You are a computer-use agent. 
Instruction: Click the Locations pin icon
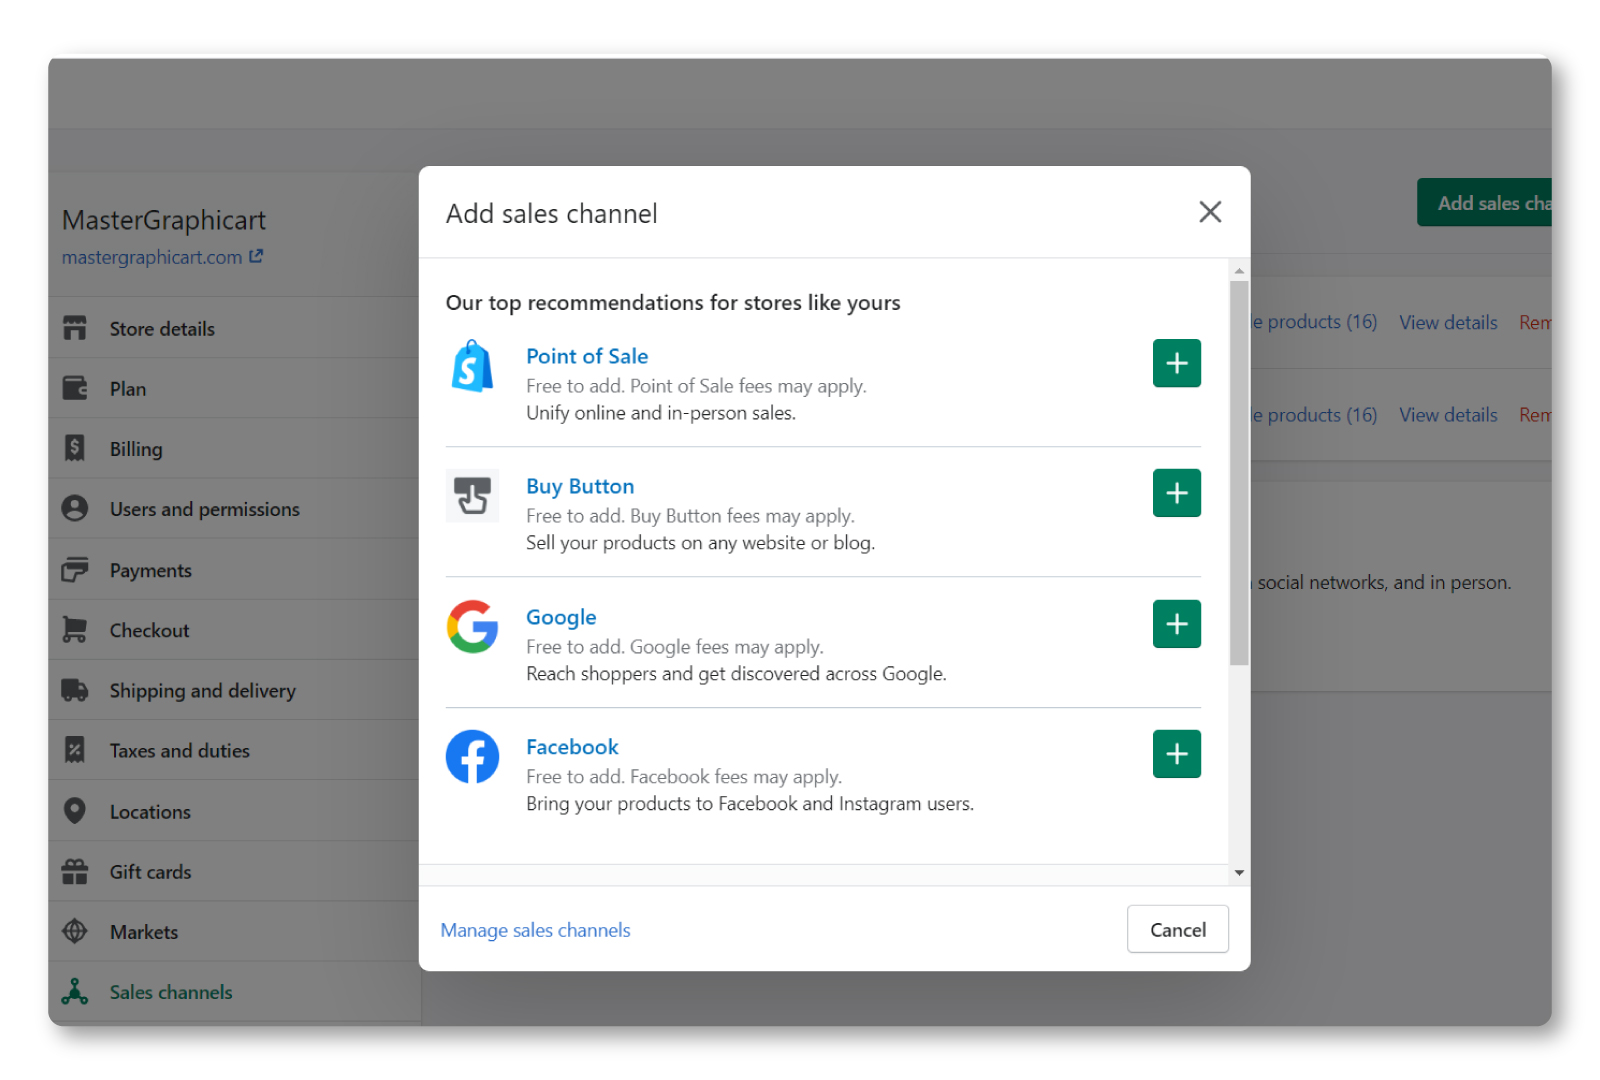tap(75, 811)
